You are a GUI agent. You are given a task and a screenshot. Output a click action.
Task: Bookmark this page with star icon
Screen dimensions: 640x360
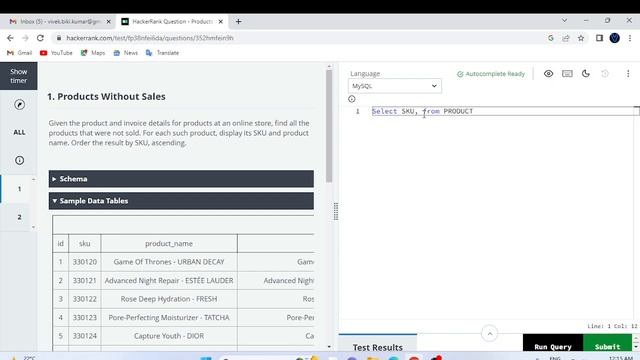coord(581,38)
